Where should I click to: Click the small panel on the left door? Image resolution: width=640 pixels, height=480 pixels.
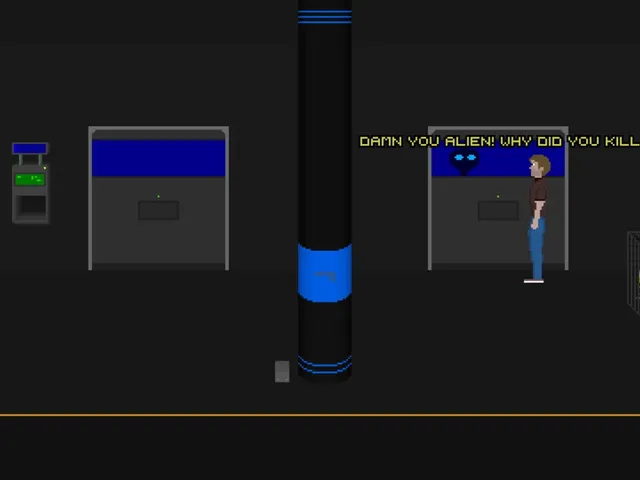(x=158, y=210)
